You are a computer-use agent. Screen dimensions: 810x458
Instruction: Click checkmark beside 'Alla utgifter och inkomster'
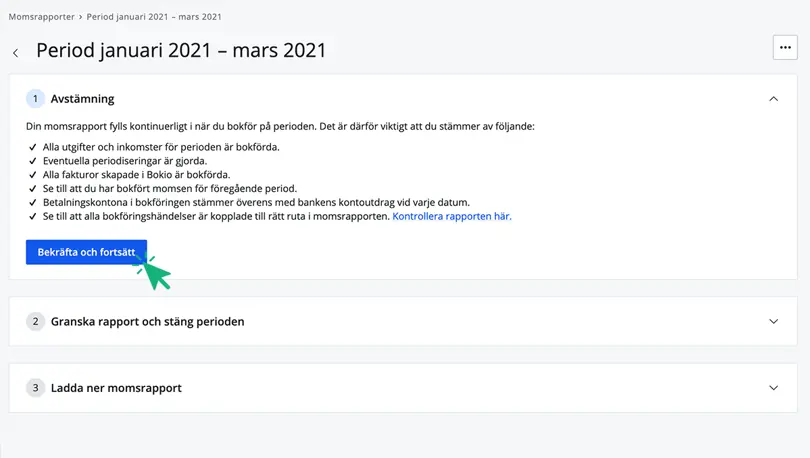pos(33,147)
